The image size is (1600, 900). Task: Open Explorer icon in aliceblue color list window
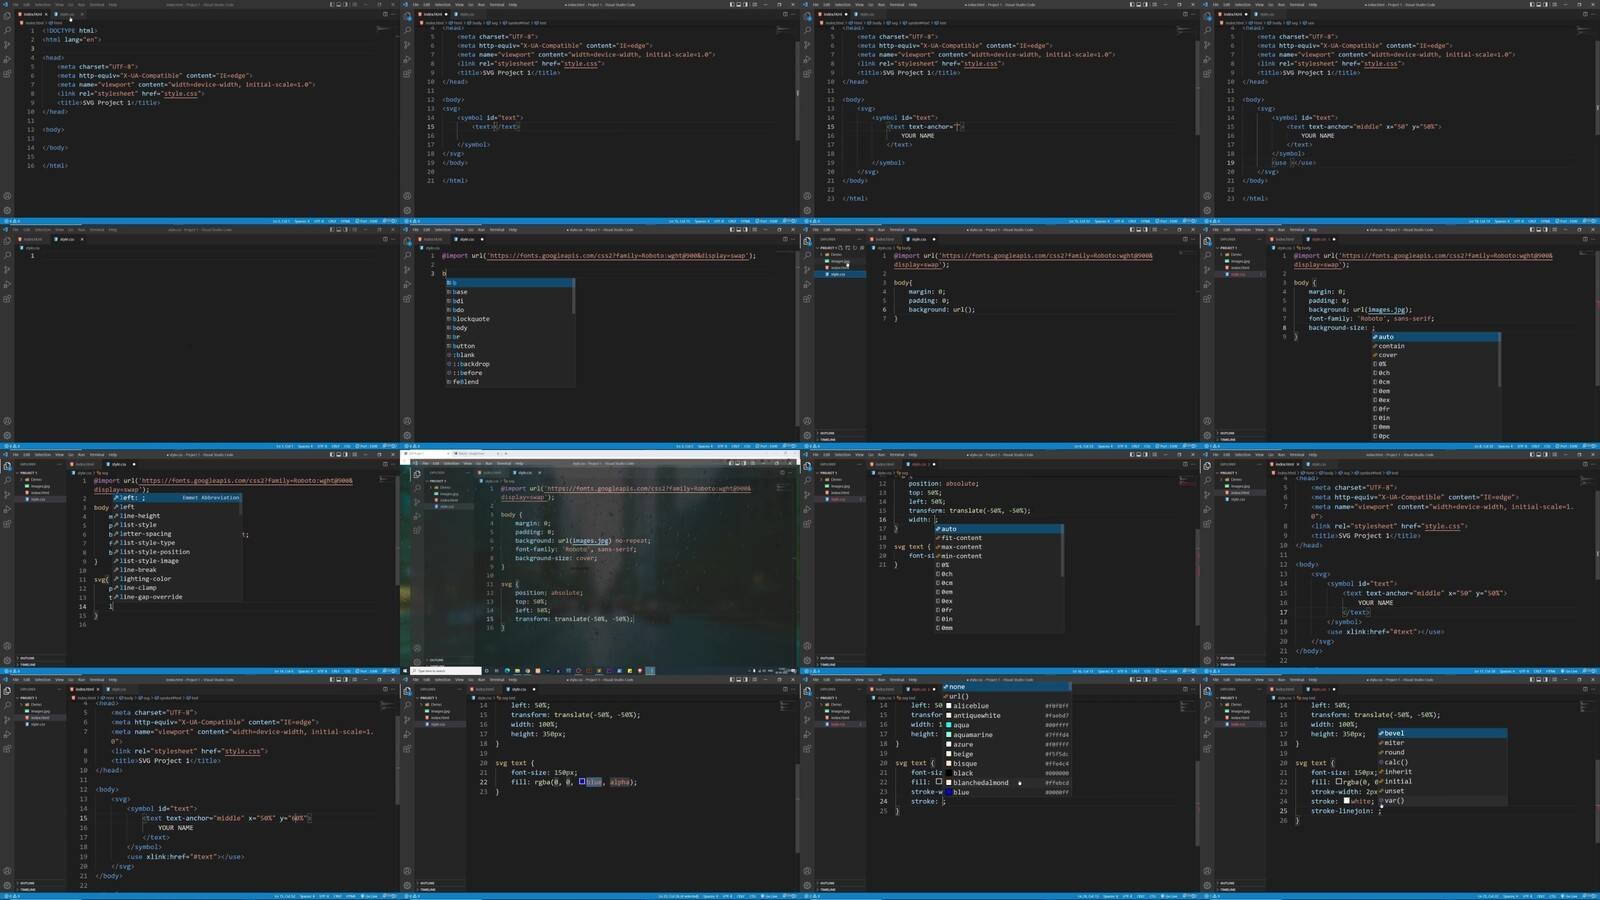tap(807, 692)
